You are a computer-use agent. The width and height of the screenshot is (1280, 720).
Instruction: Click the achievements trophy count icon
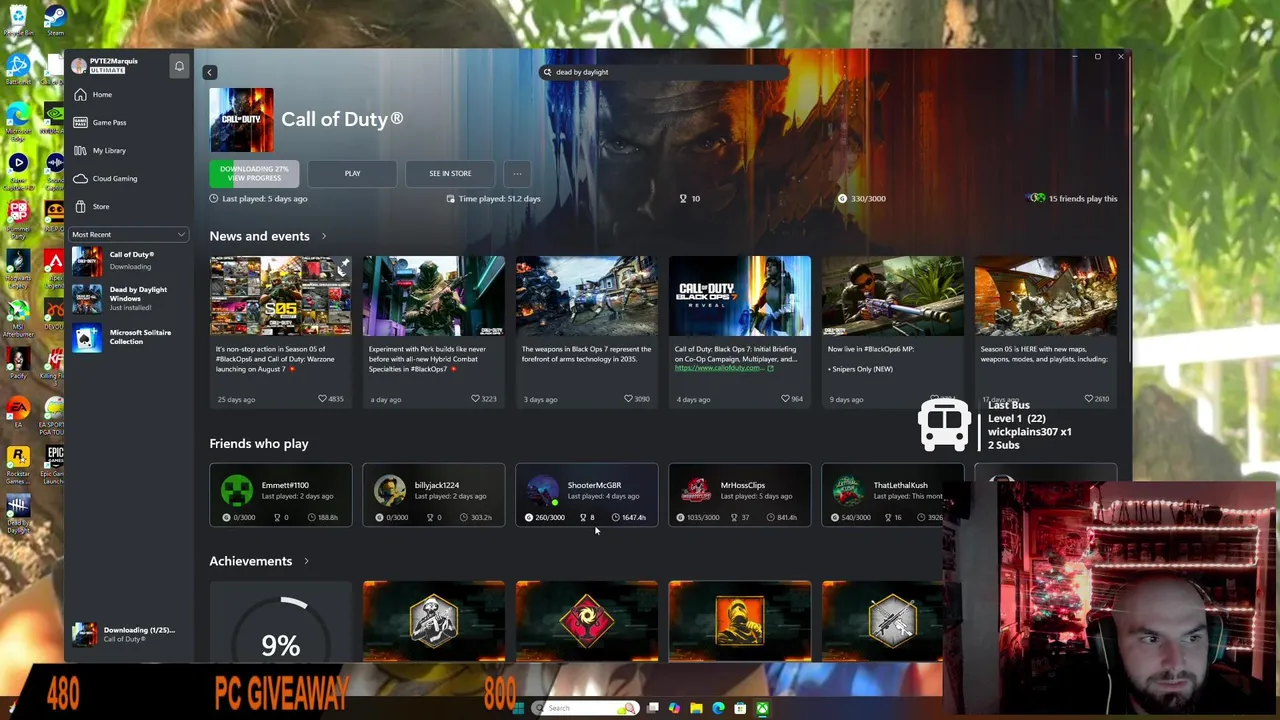tap(683, 198)
